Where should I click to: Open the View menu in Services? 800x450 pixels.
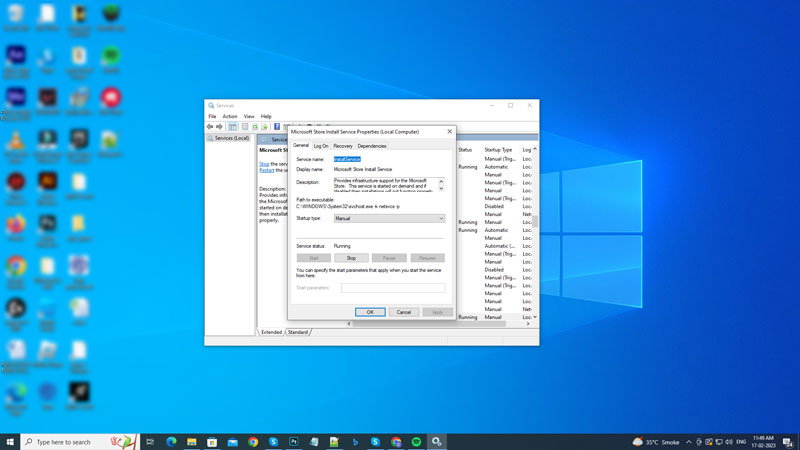(249, 116)
